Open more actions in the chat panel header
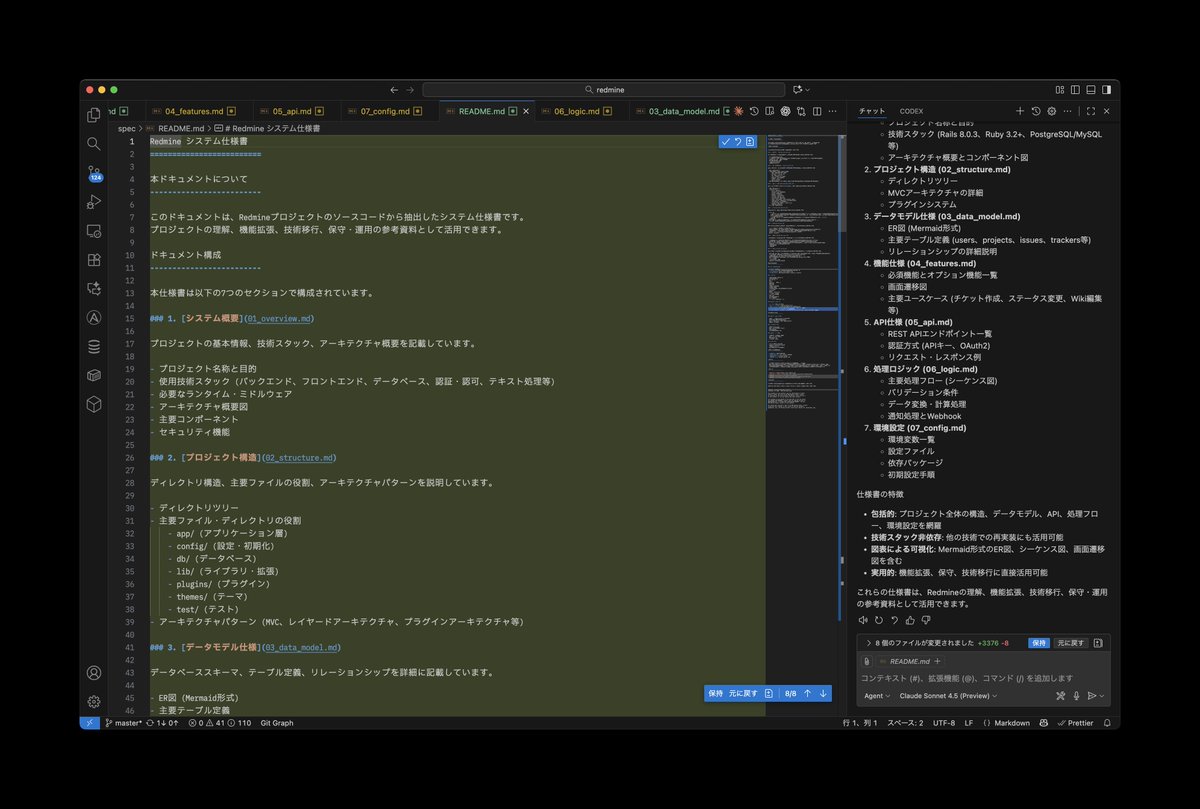The image size is (1200, 809). [1067, 111]
